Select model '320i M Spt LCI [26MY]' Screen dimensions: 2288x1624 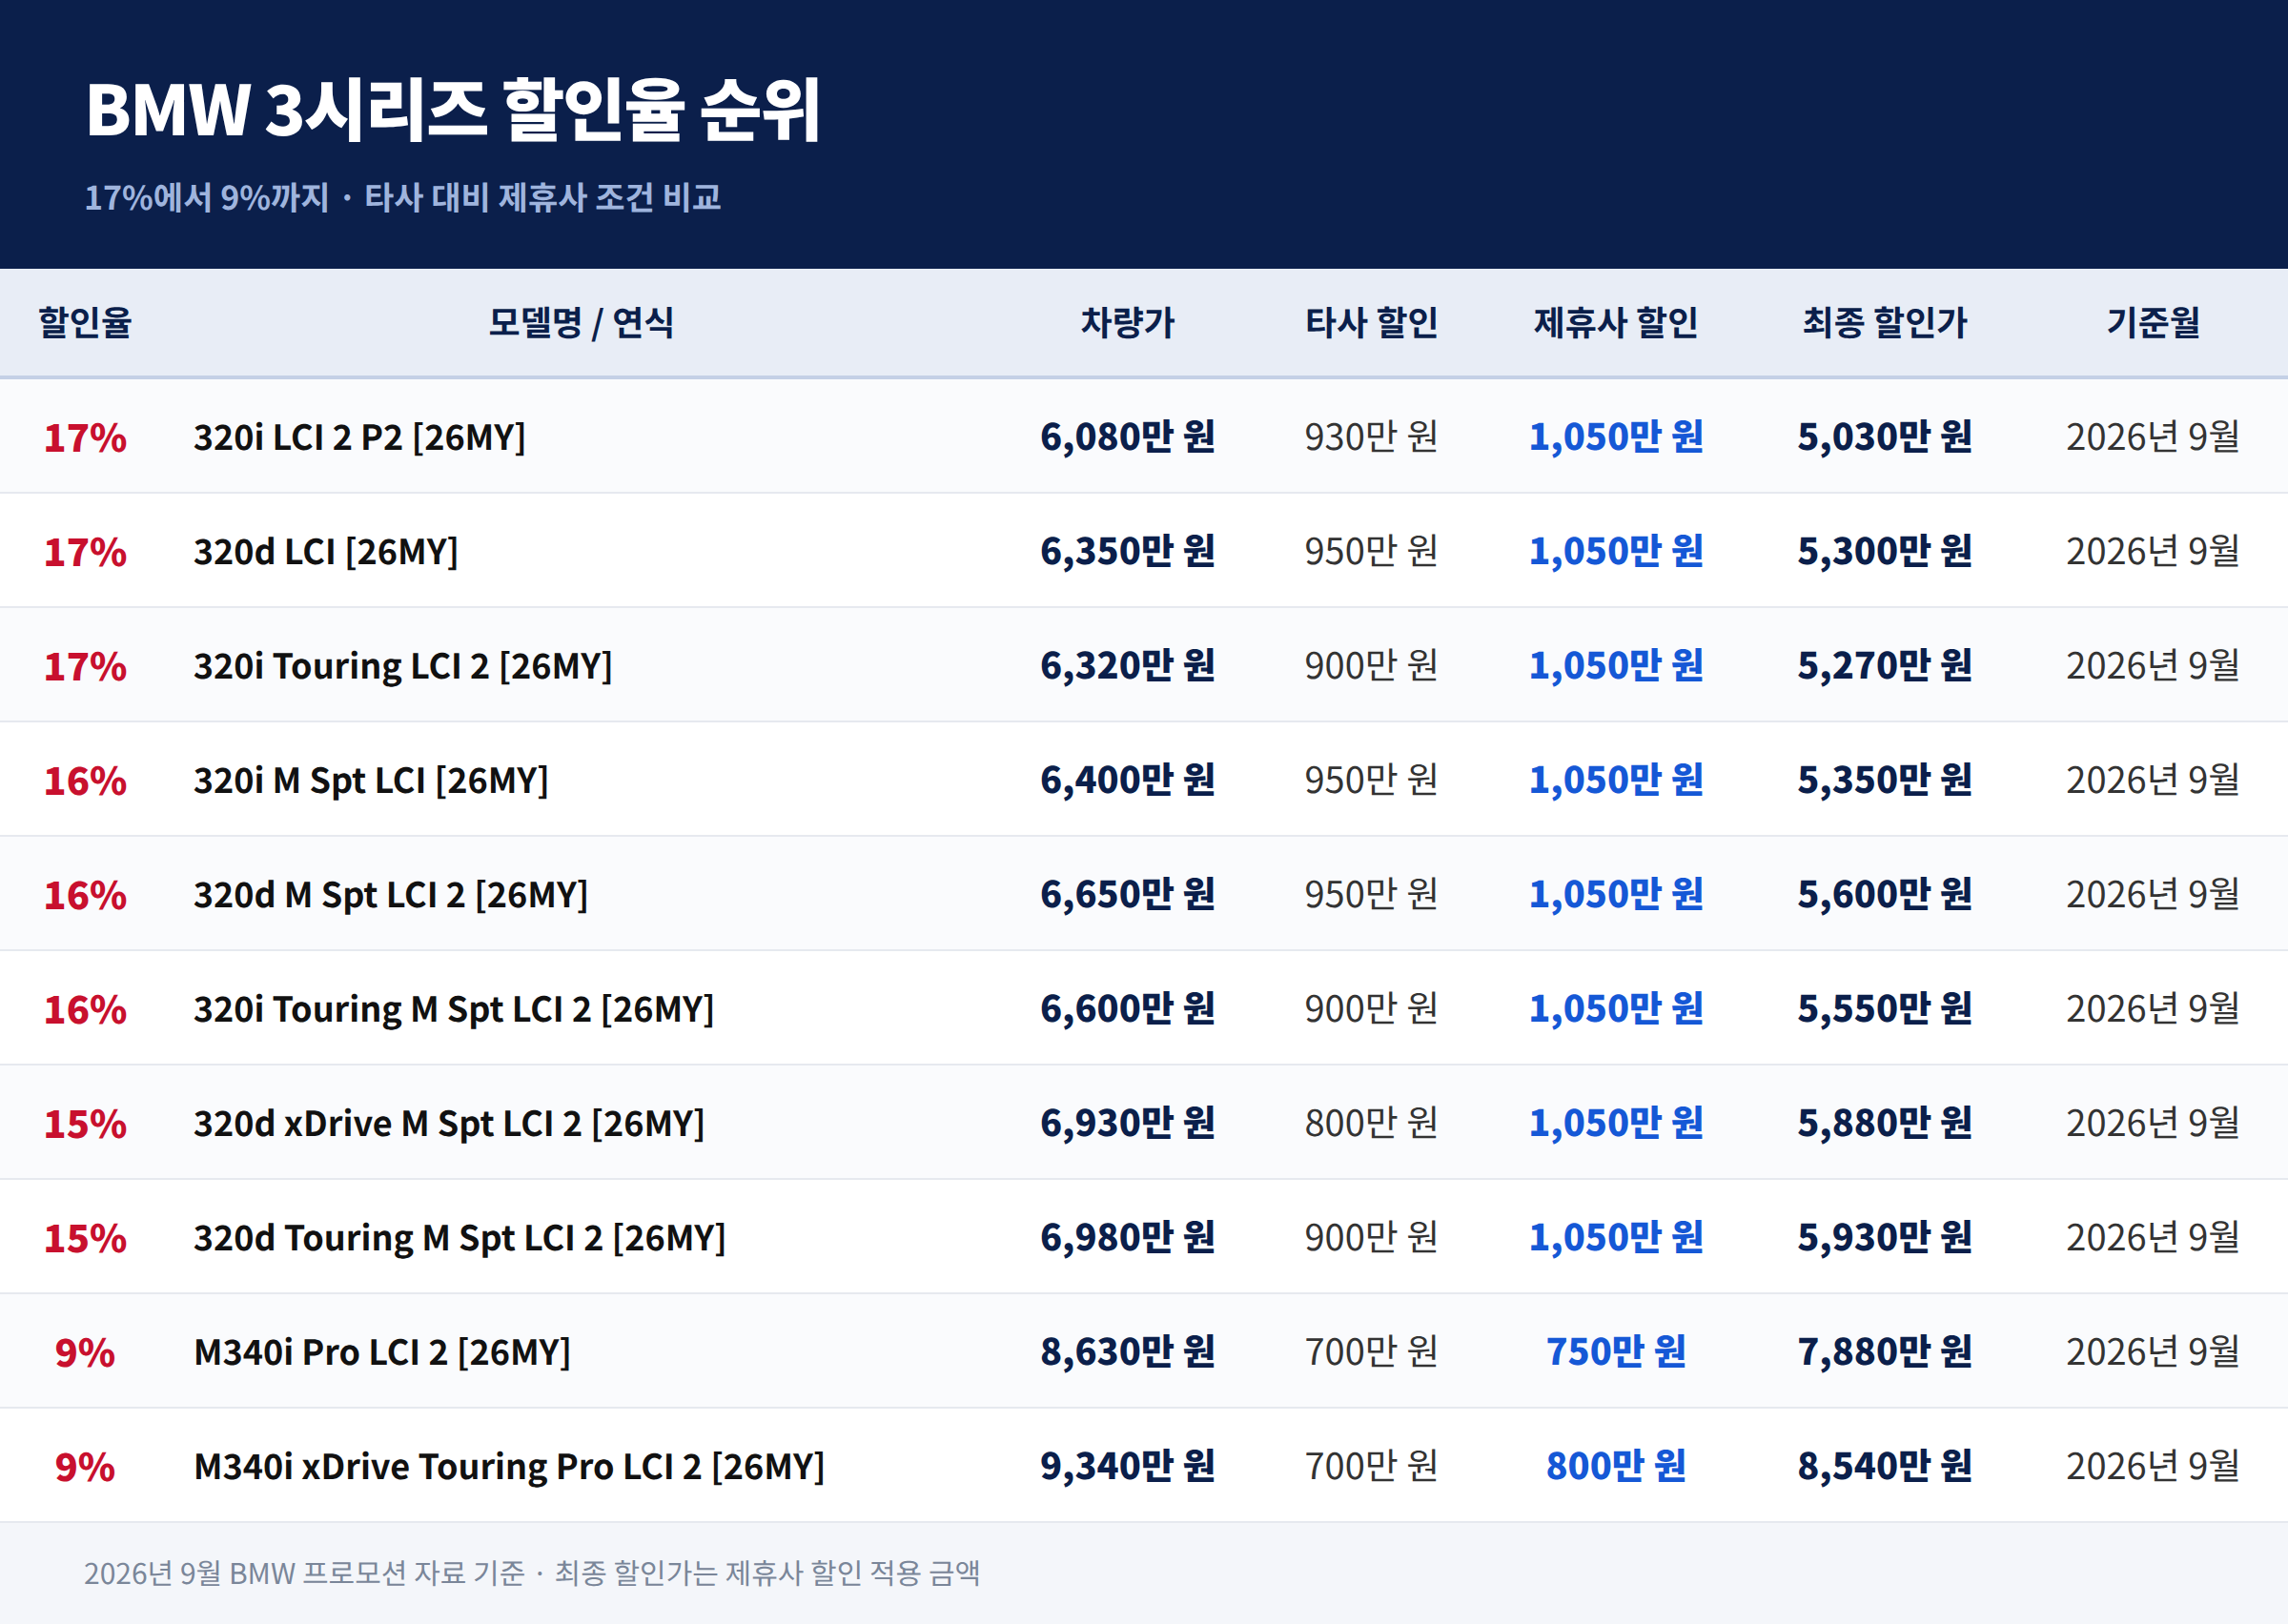tap(370, 780)
